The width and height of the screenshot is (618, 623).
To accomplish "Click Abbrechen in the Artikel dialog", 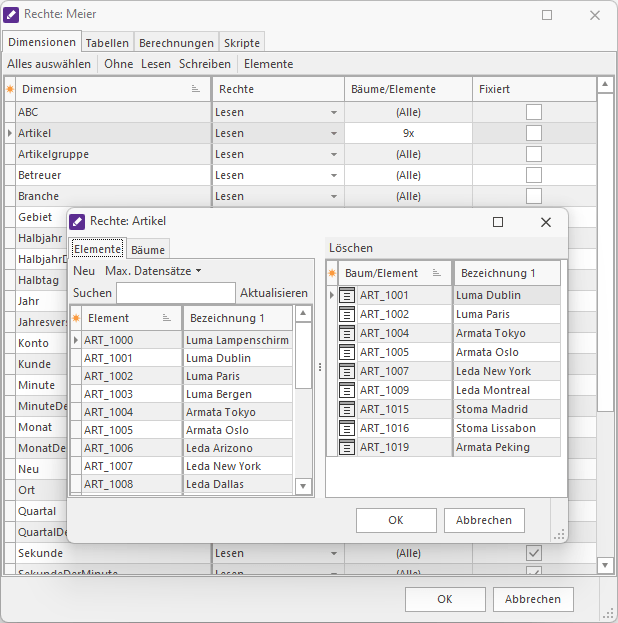I will pos(484,520).
